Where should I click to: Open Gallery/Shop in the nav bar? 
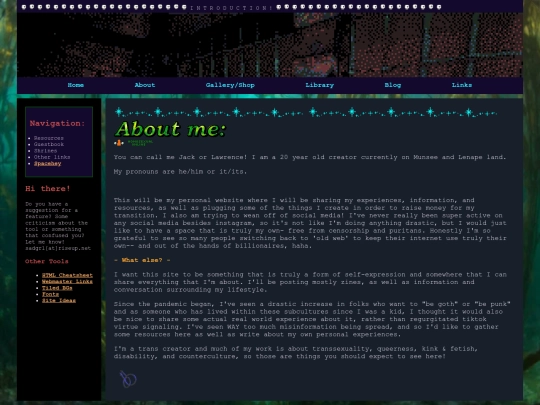(230, 85)
